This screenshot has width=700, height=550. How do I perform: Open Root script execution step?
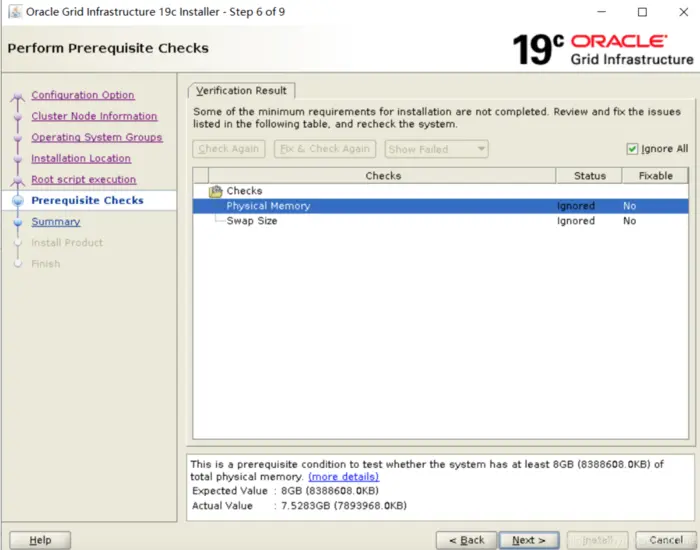[83, 179]
